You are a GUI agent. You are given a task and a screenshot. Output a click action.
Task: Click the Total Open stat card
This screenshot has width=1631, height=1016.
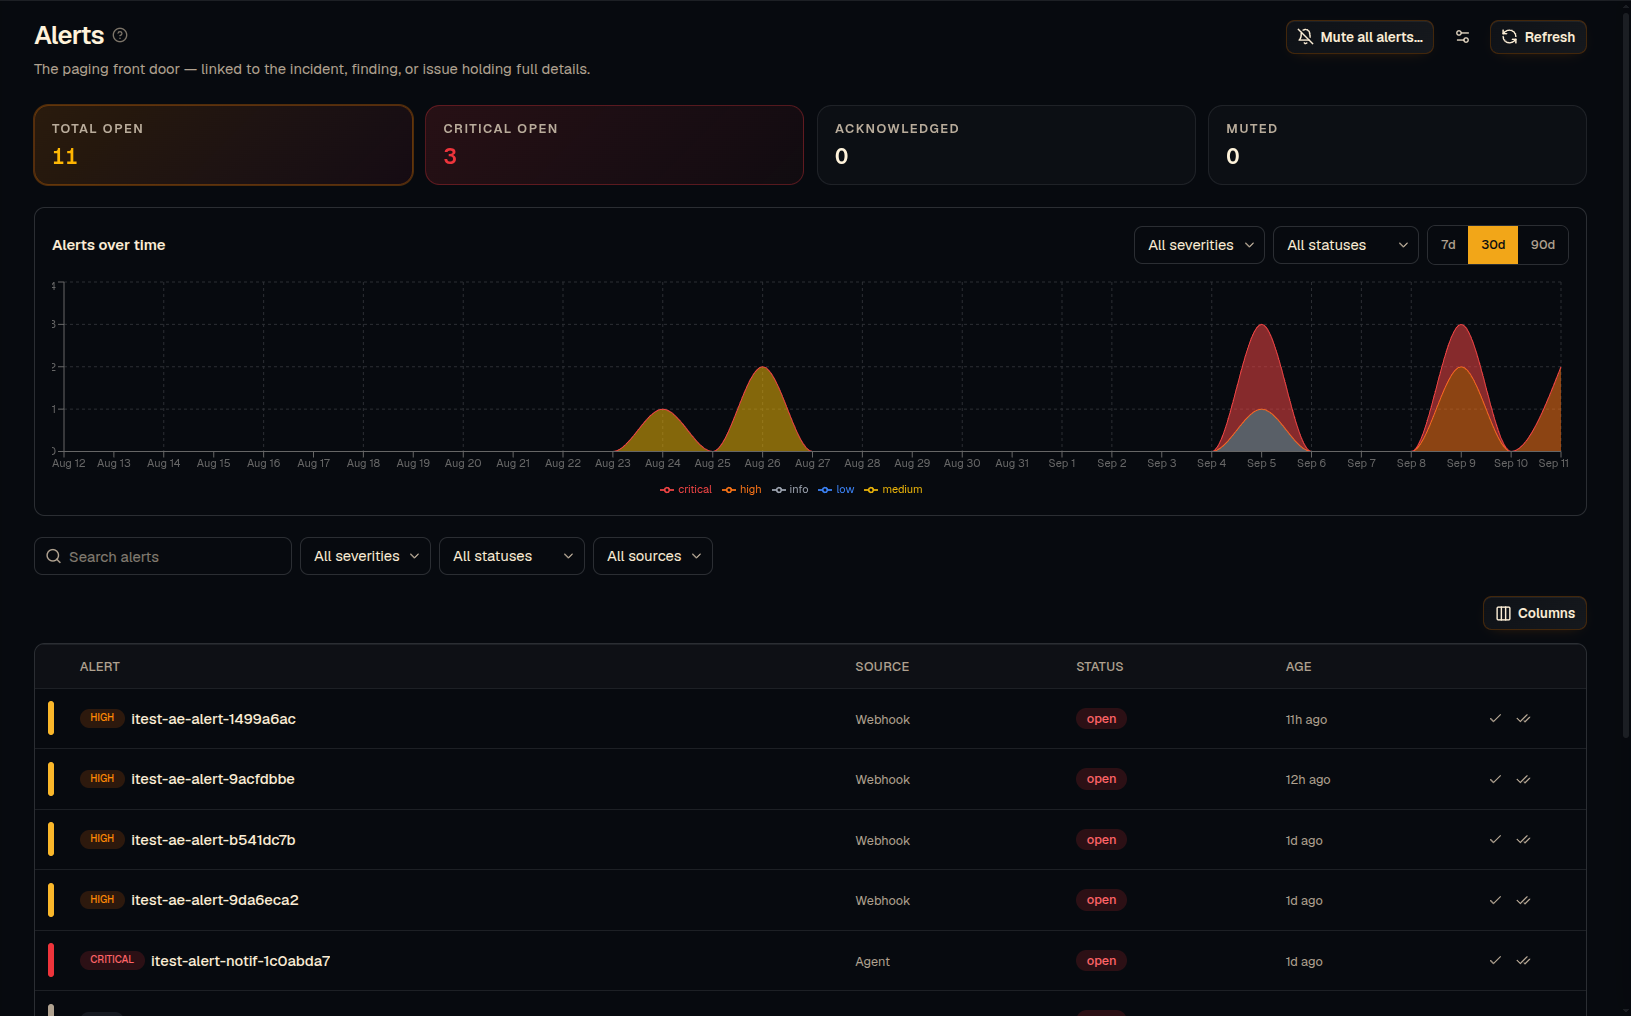click(x=223, y=145)
